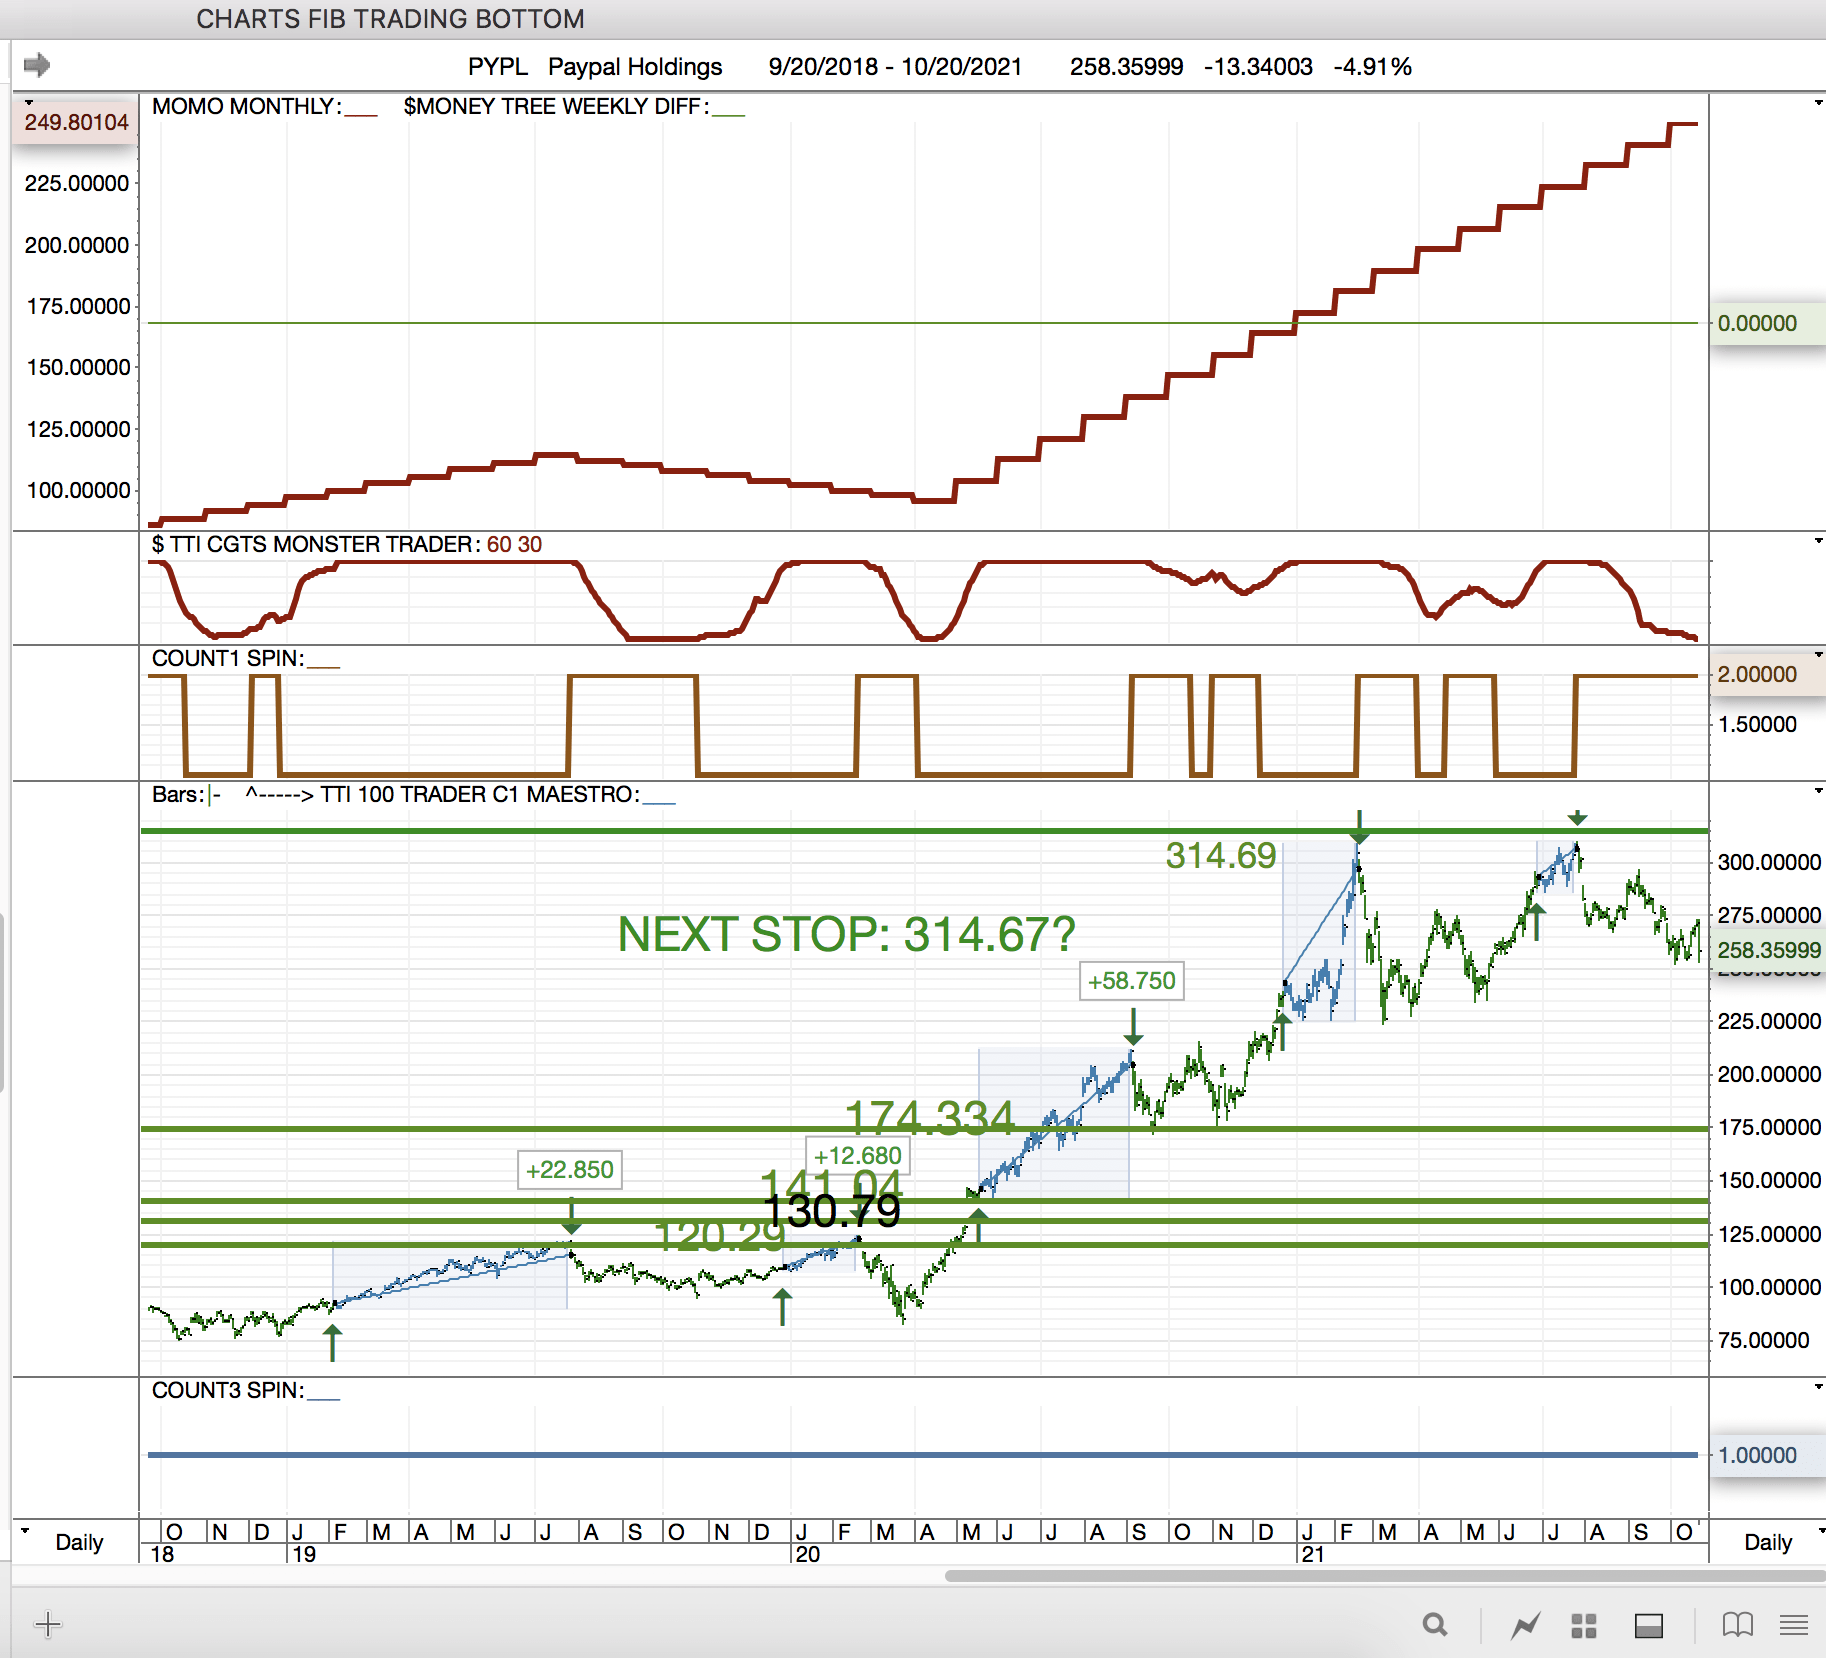Screen dimensions: 1826x1658
Task: Click the blue line swatch after COUNT3 SPIN
Action: coord(324,1398)
